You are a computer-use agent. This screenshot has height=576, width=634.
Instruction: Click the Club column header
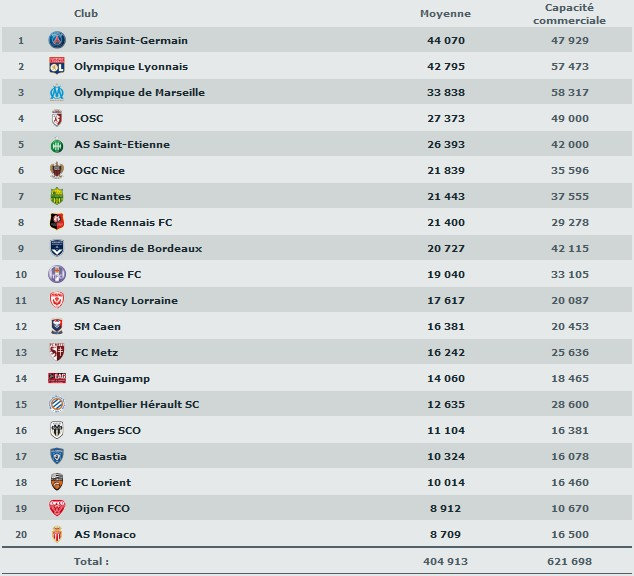click(86, 14)
